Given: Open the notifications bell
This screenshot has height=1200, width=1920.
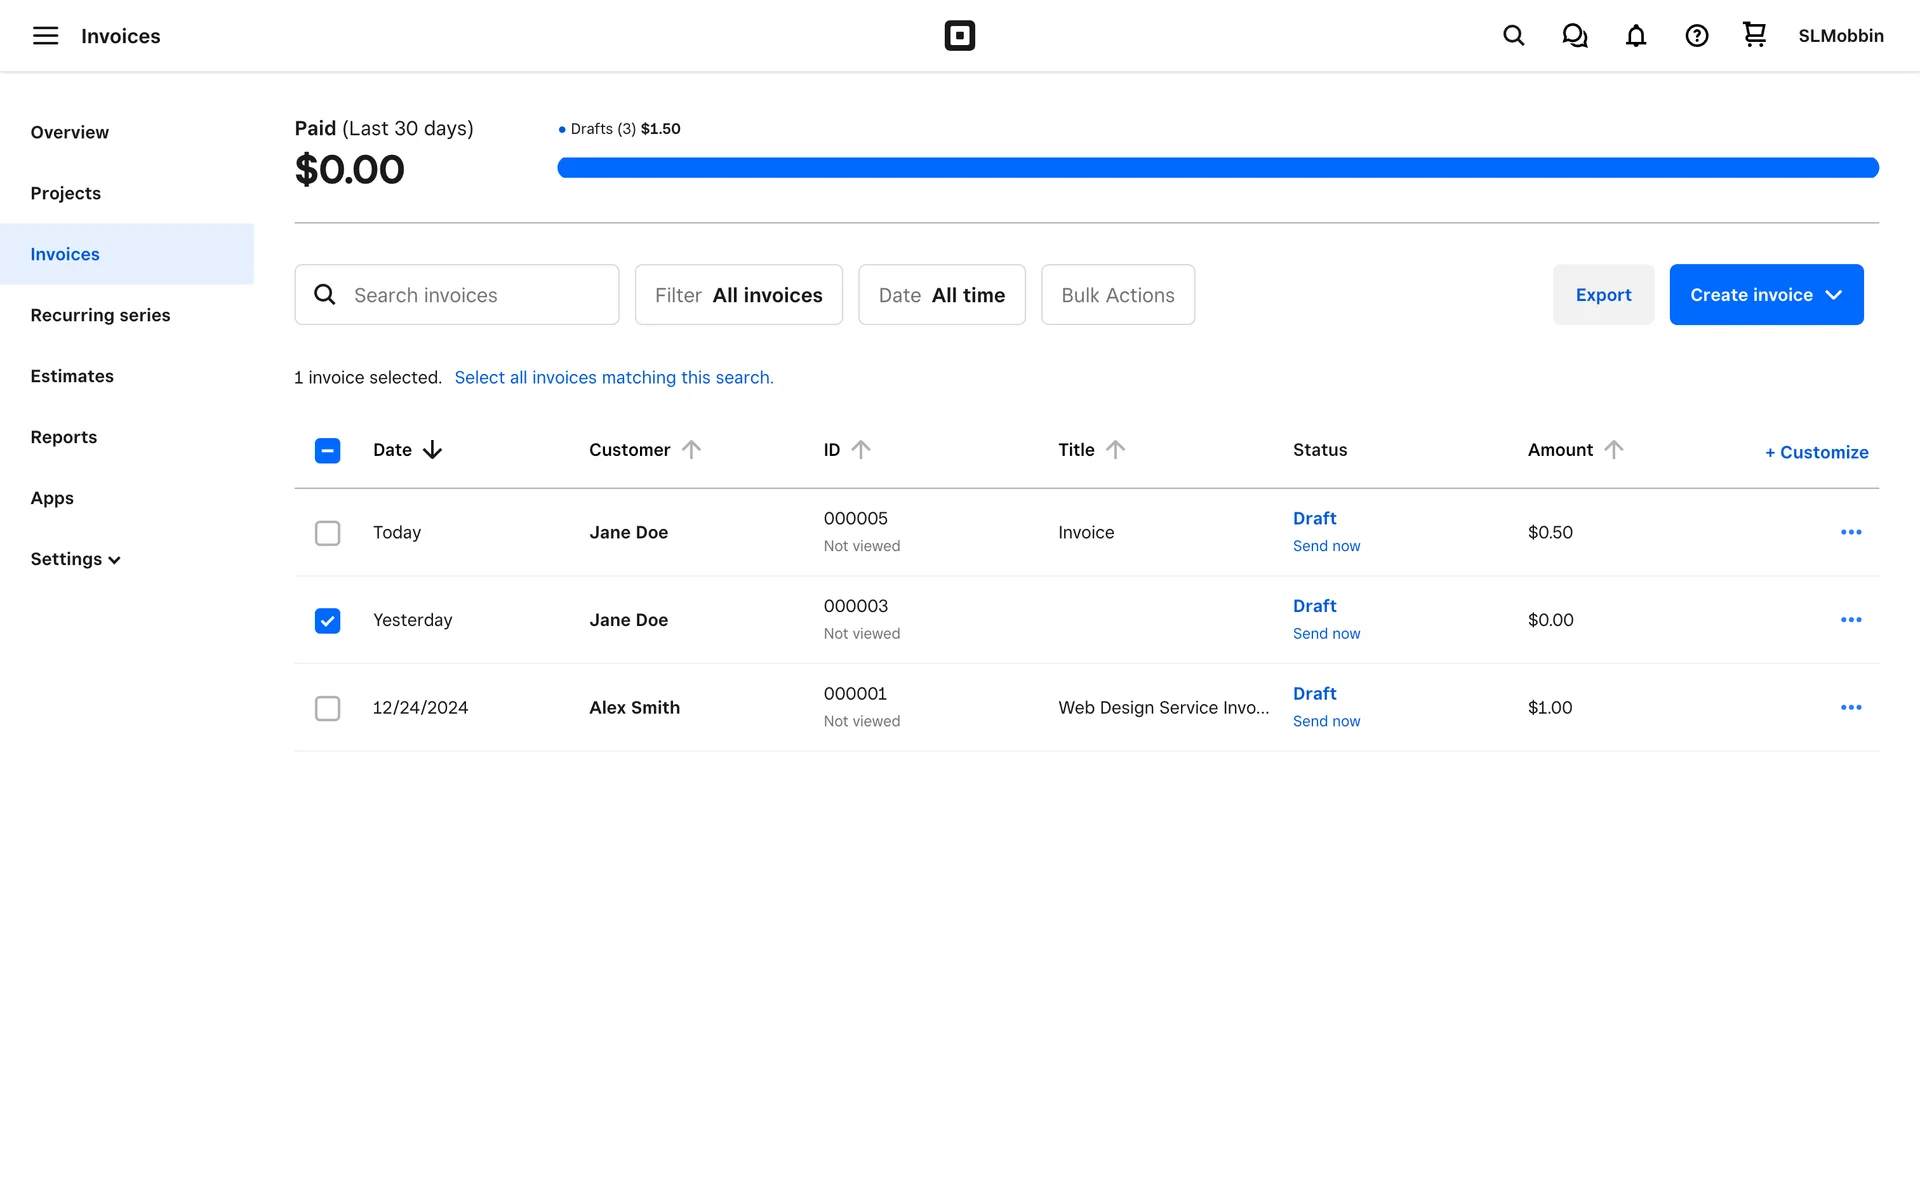Looking at the screenshot, I should [1635, 36].
